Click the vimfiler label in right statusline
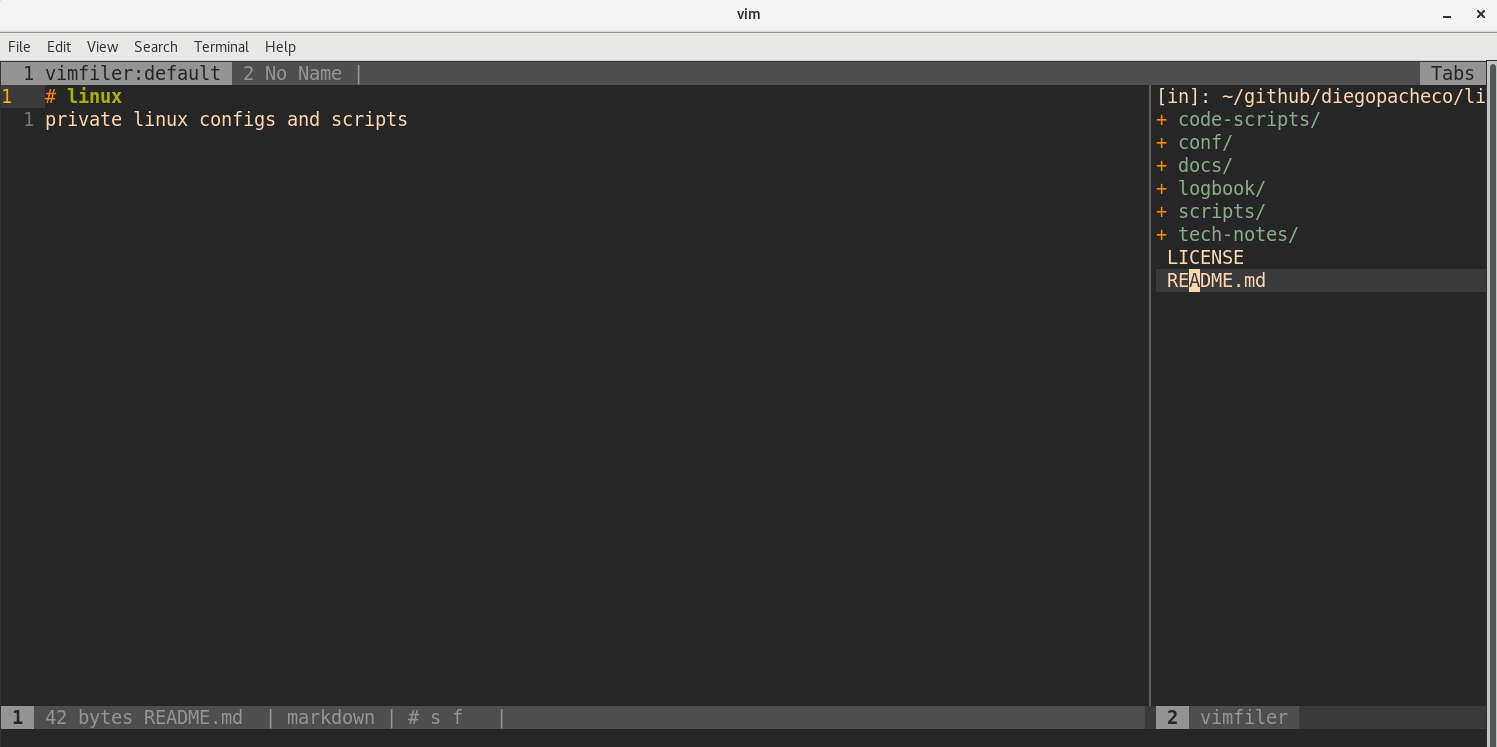Viewport: 1497px width, 747px height. pos(1244,717)
